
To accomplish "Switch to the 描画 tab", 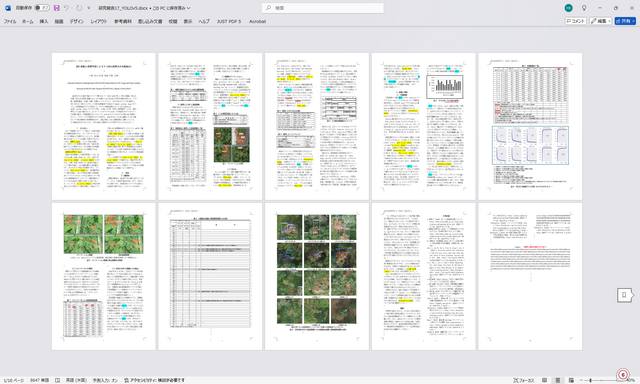I will tap(59, 21).
